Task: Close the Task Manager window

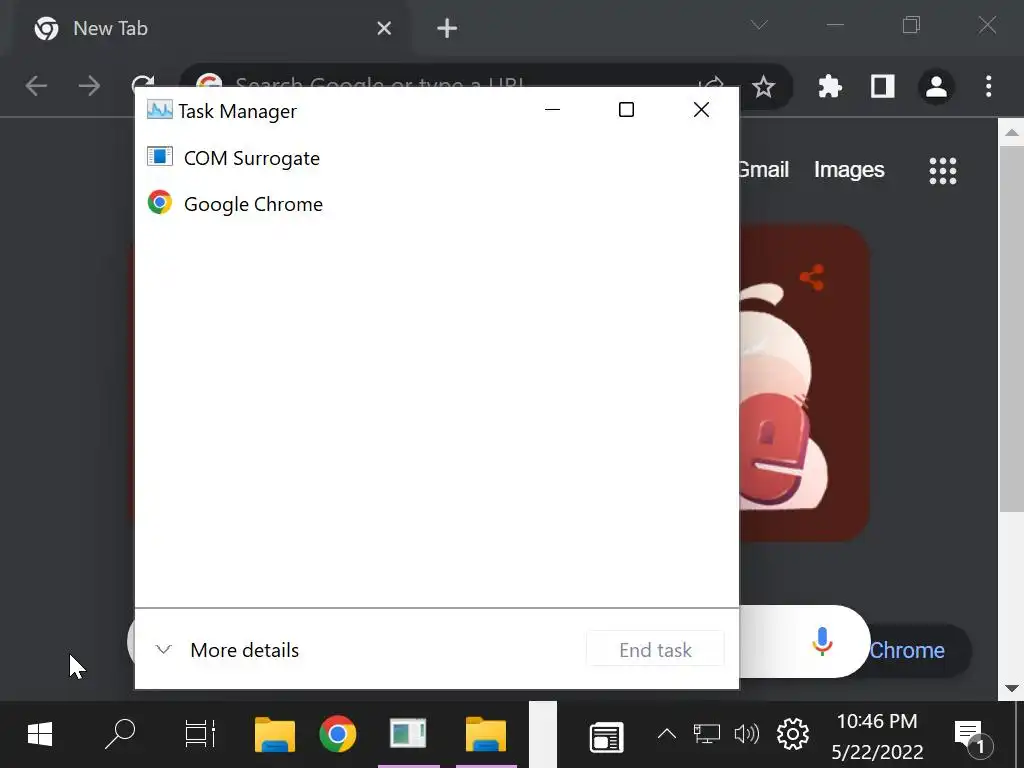Action: pos(701,110)
